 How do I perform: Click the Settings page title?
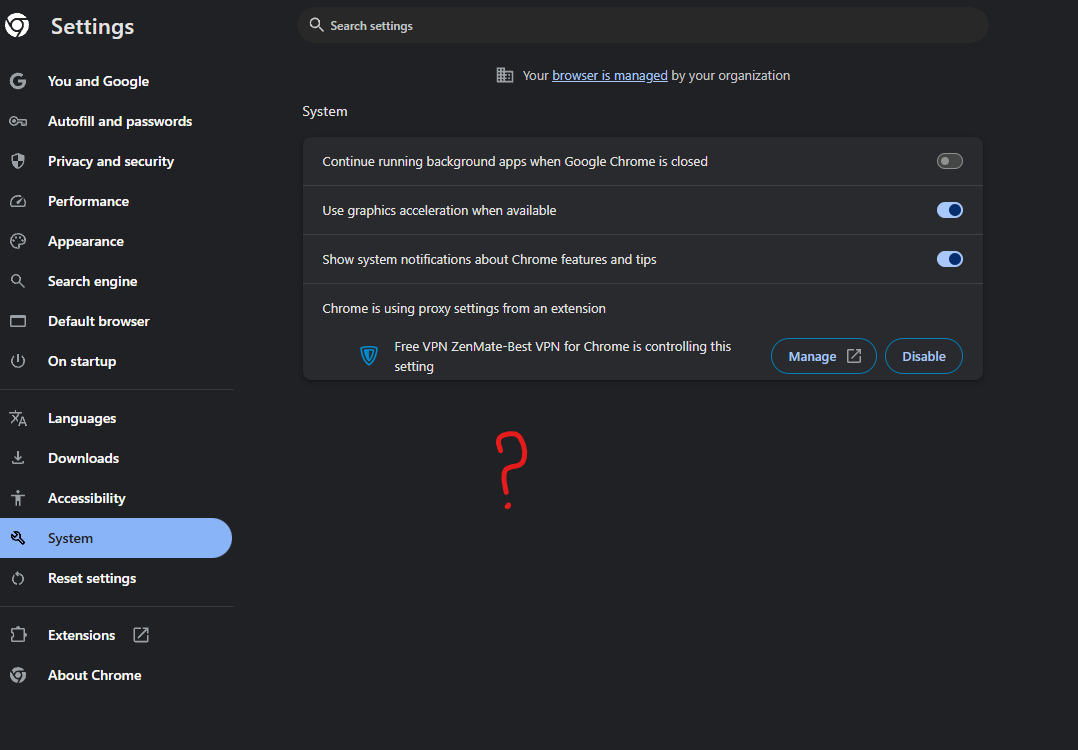pos(93,26)
